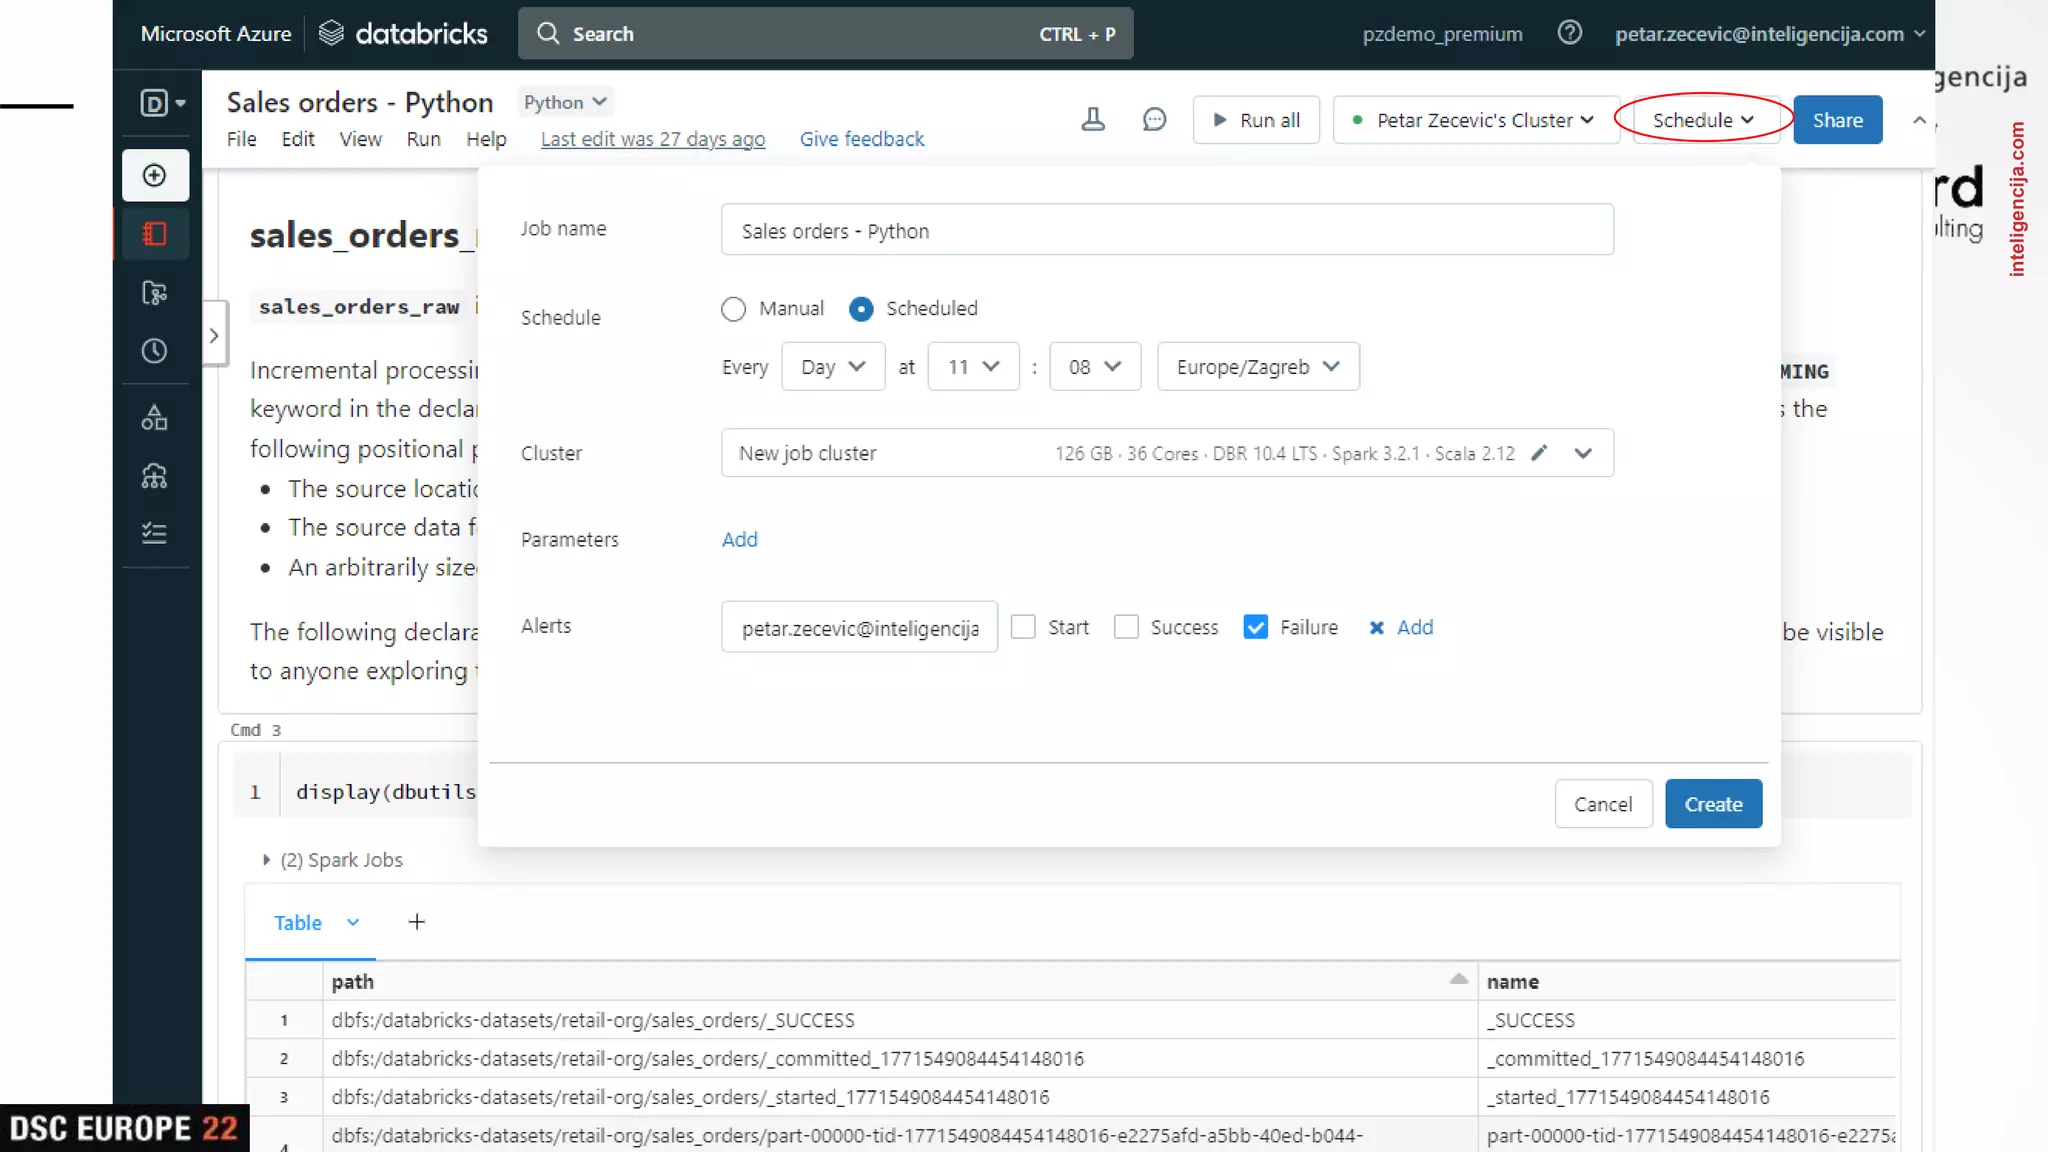Click the Create new plus icon in sidebar
Screen dimensions: 2048x1152
(155, 176)
